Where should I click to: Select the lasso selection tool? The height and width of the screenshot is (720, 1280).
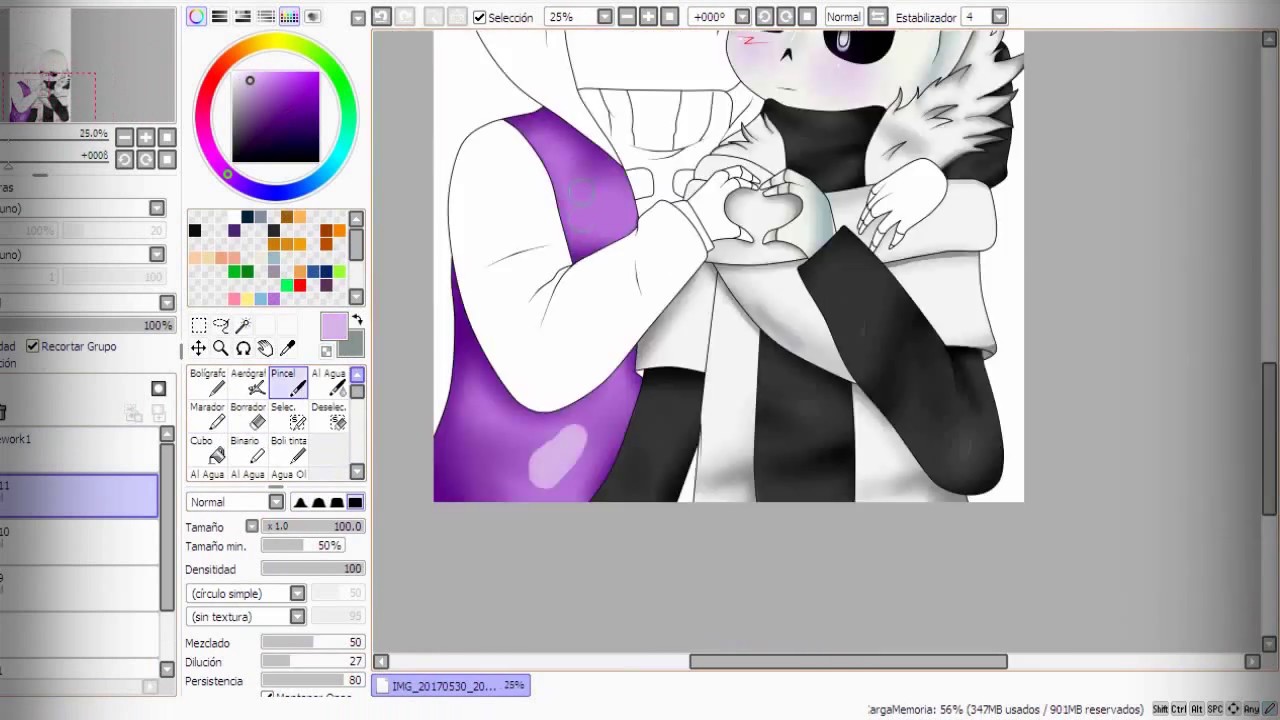(221, 325)
